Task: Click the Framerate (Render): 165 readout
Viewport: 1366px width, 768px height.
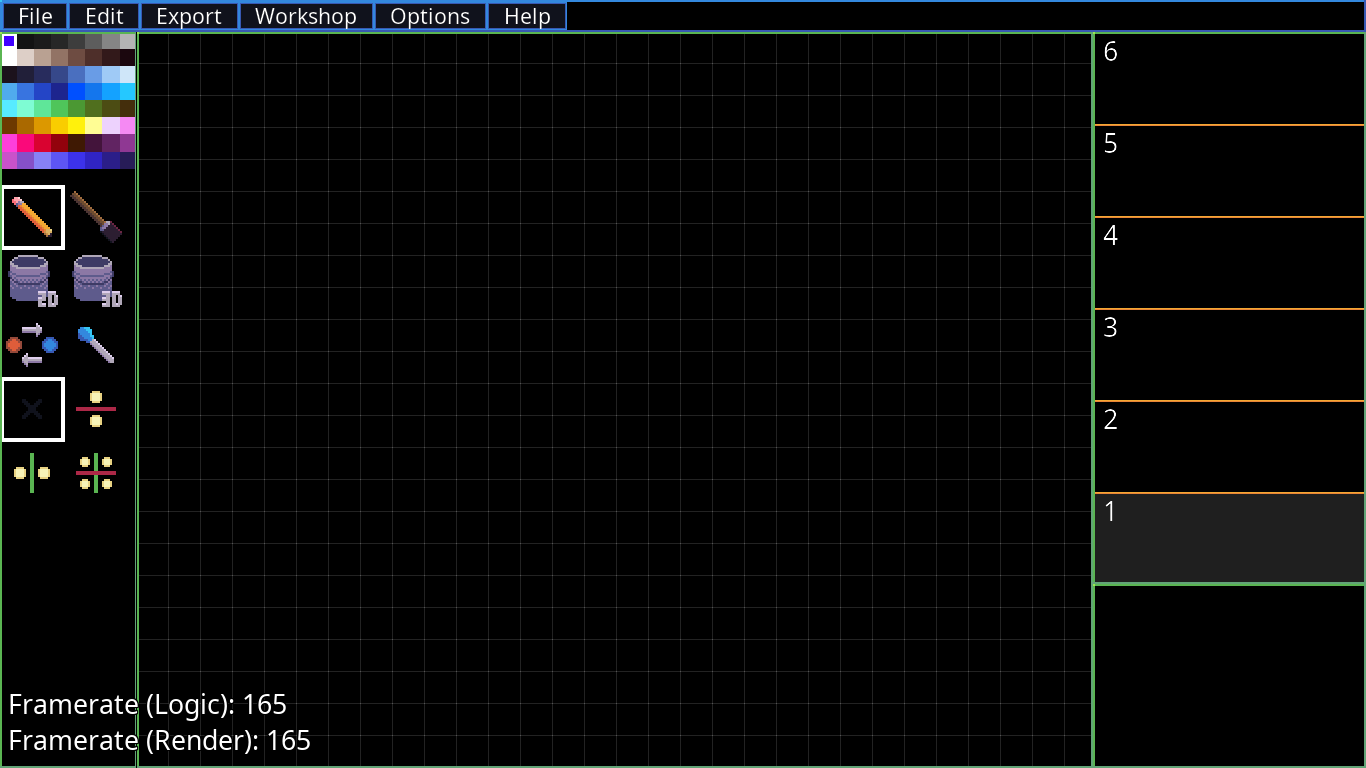Action: pos(160,741)
